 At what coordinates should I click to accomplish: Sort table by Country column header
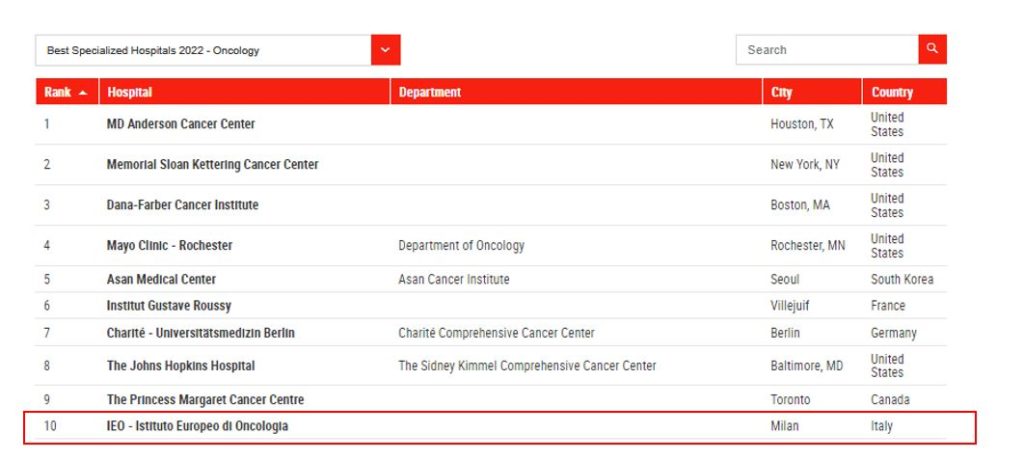pyautogui.click(x=892, y=92)
